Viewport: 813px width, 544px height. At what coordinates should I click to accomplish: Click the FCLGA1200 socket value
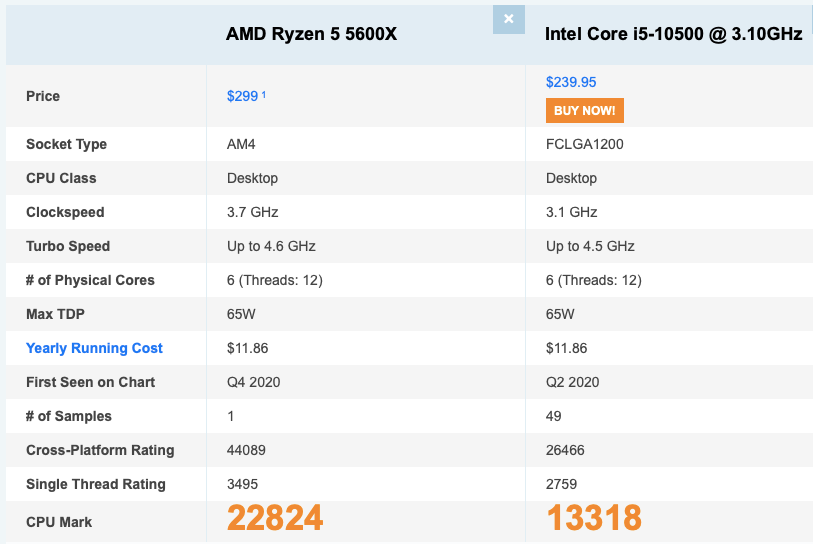585,144
